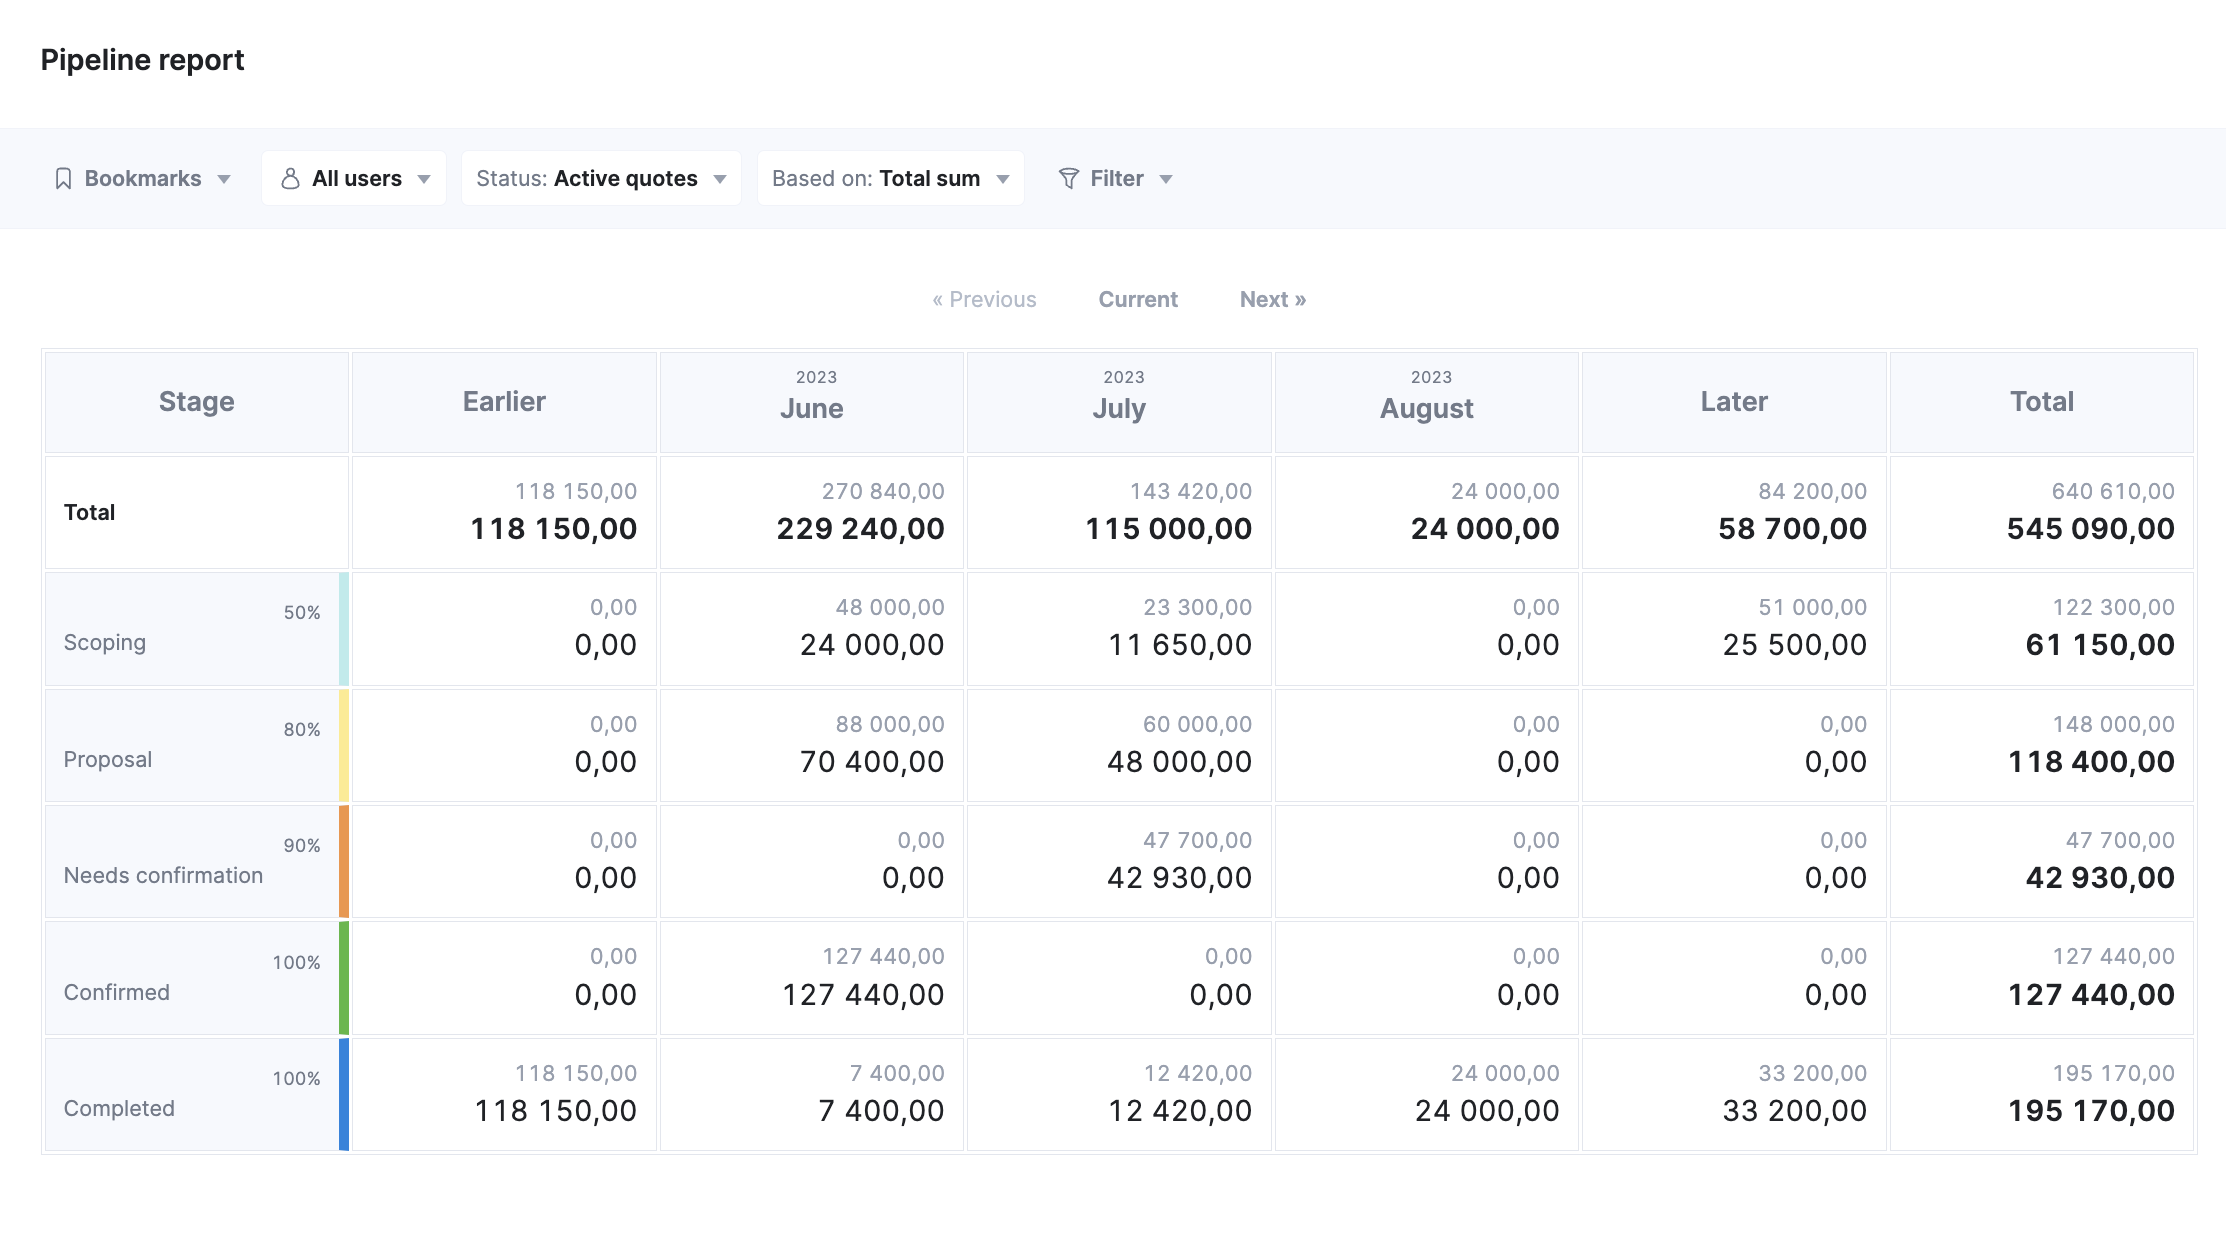Click the Filter funnel icon

(1068, 179)
